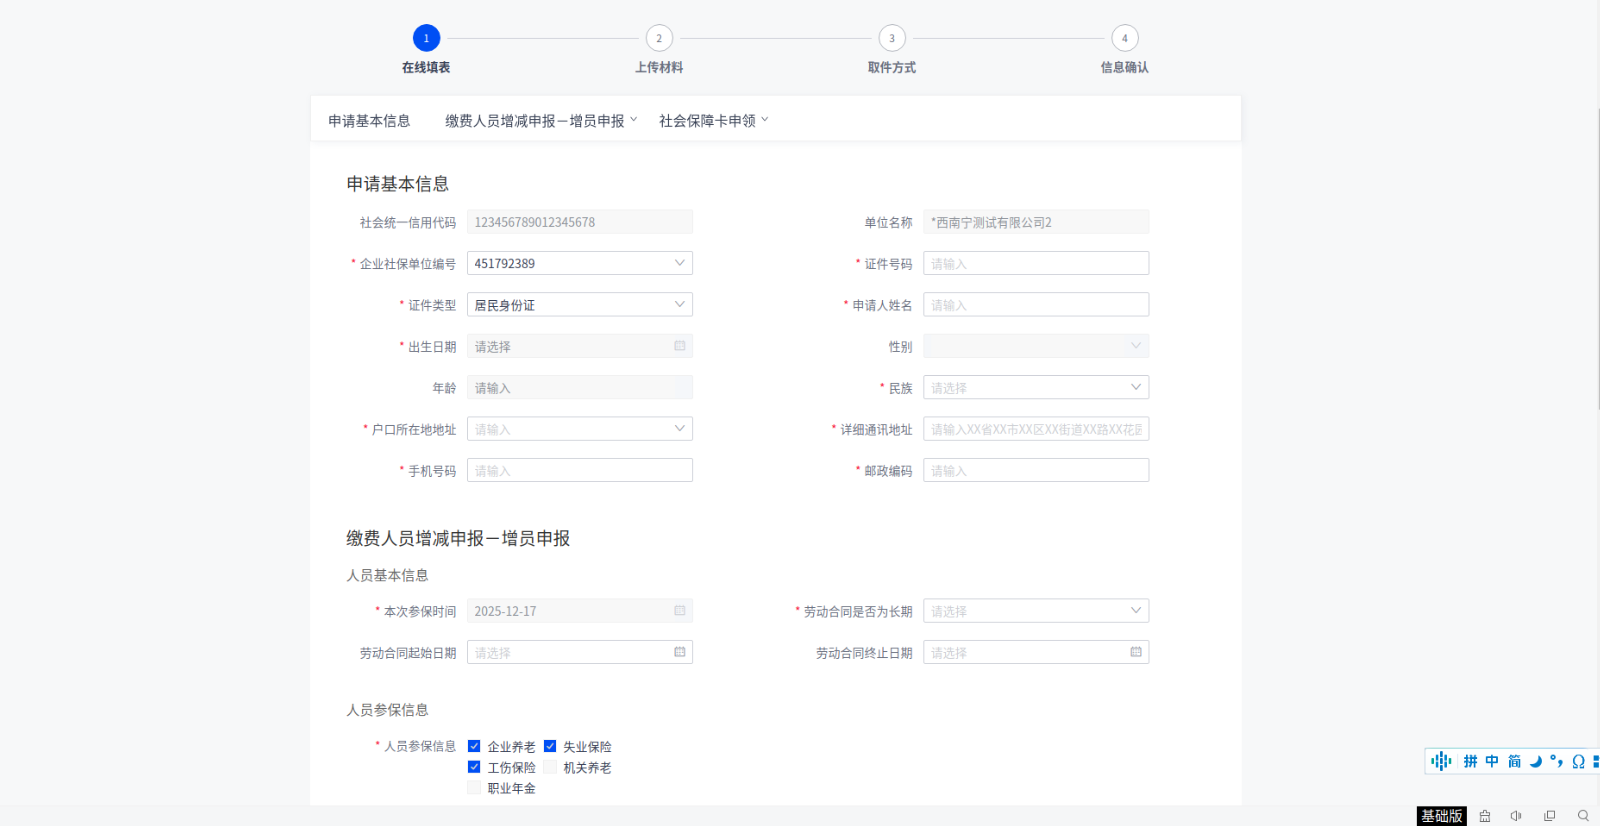Image resolution: width=1600 pixels, height=826 pixels.
Task: Switch to the 申请基本信息 tab
Action: tap(369, 121)
